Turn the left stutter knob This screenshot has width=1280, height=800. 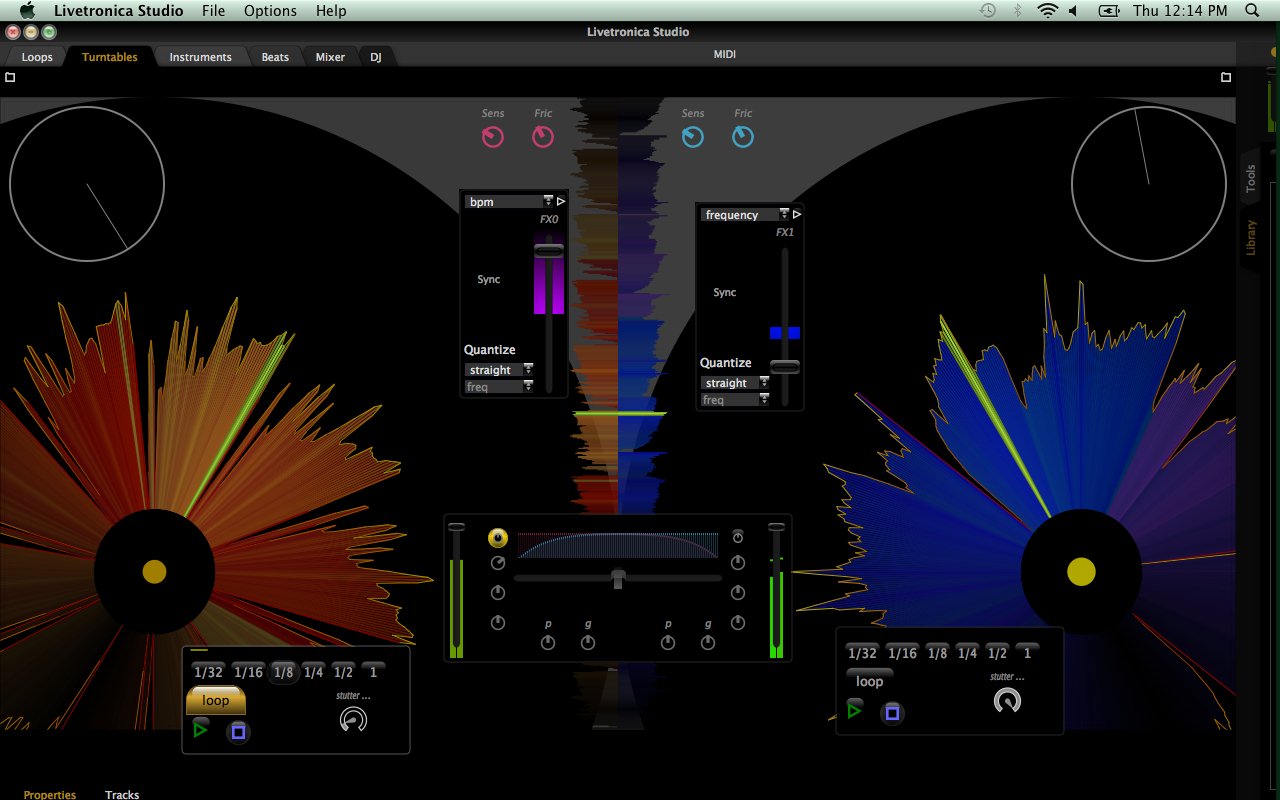(353, 719)
